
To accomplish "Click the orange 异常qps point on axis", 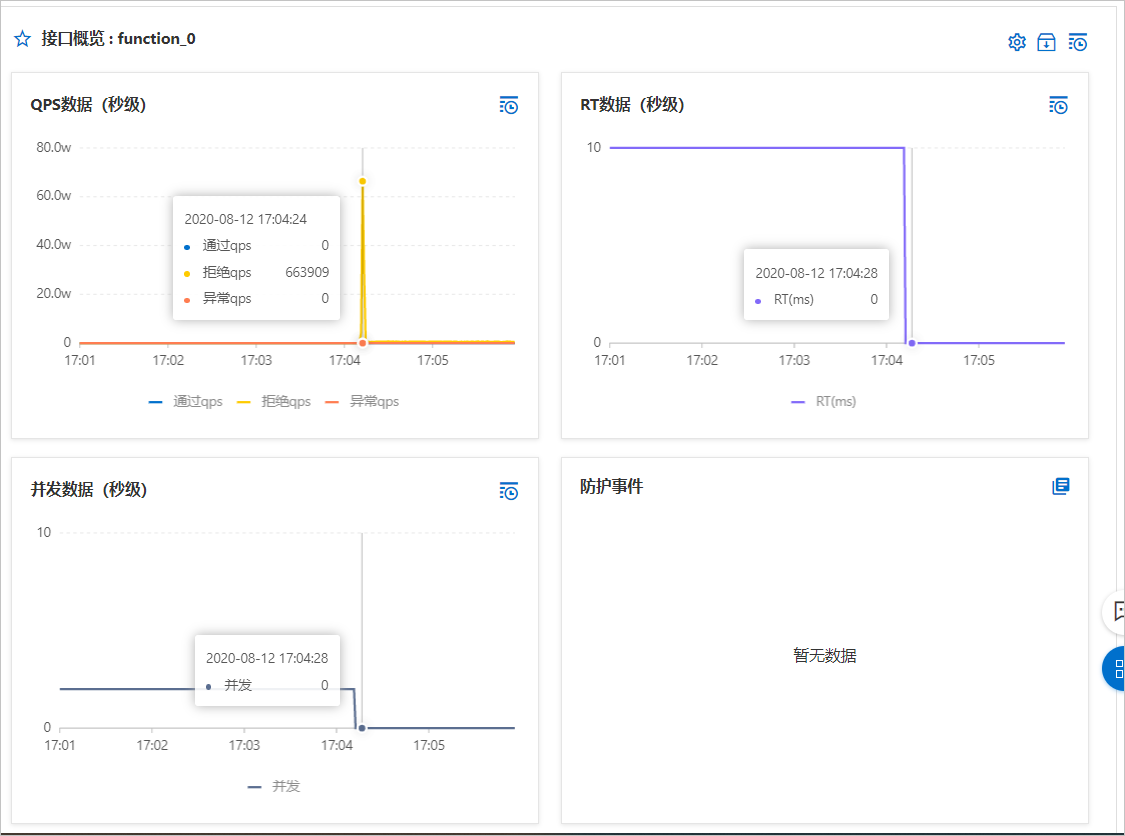I will (x=362, y=343).
